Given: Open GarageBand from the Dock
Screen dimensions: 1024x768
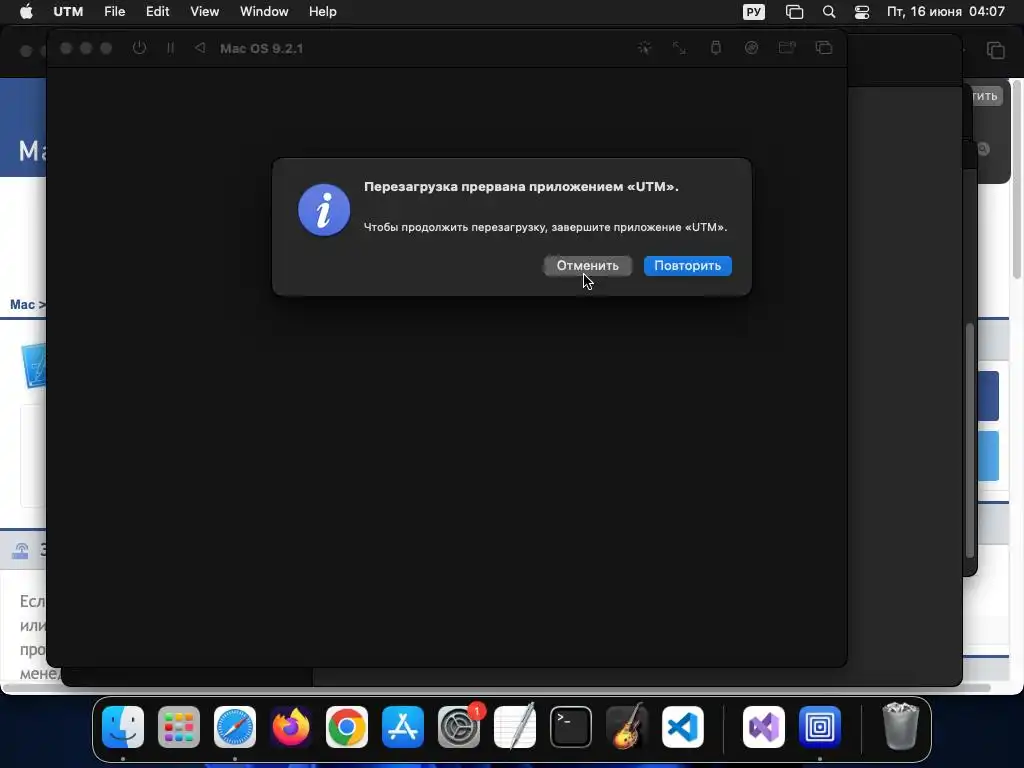Looking at the screenshot, I should pos(627,727).
